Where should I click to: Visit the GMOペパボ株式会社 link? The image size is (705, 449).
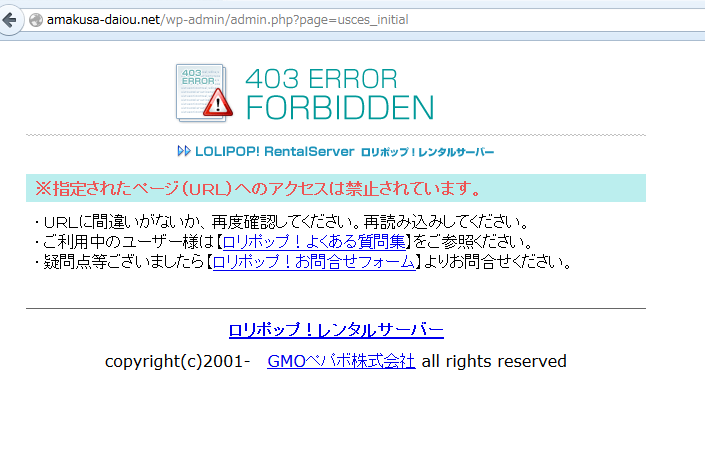pos(341,361)
